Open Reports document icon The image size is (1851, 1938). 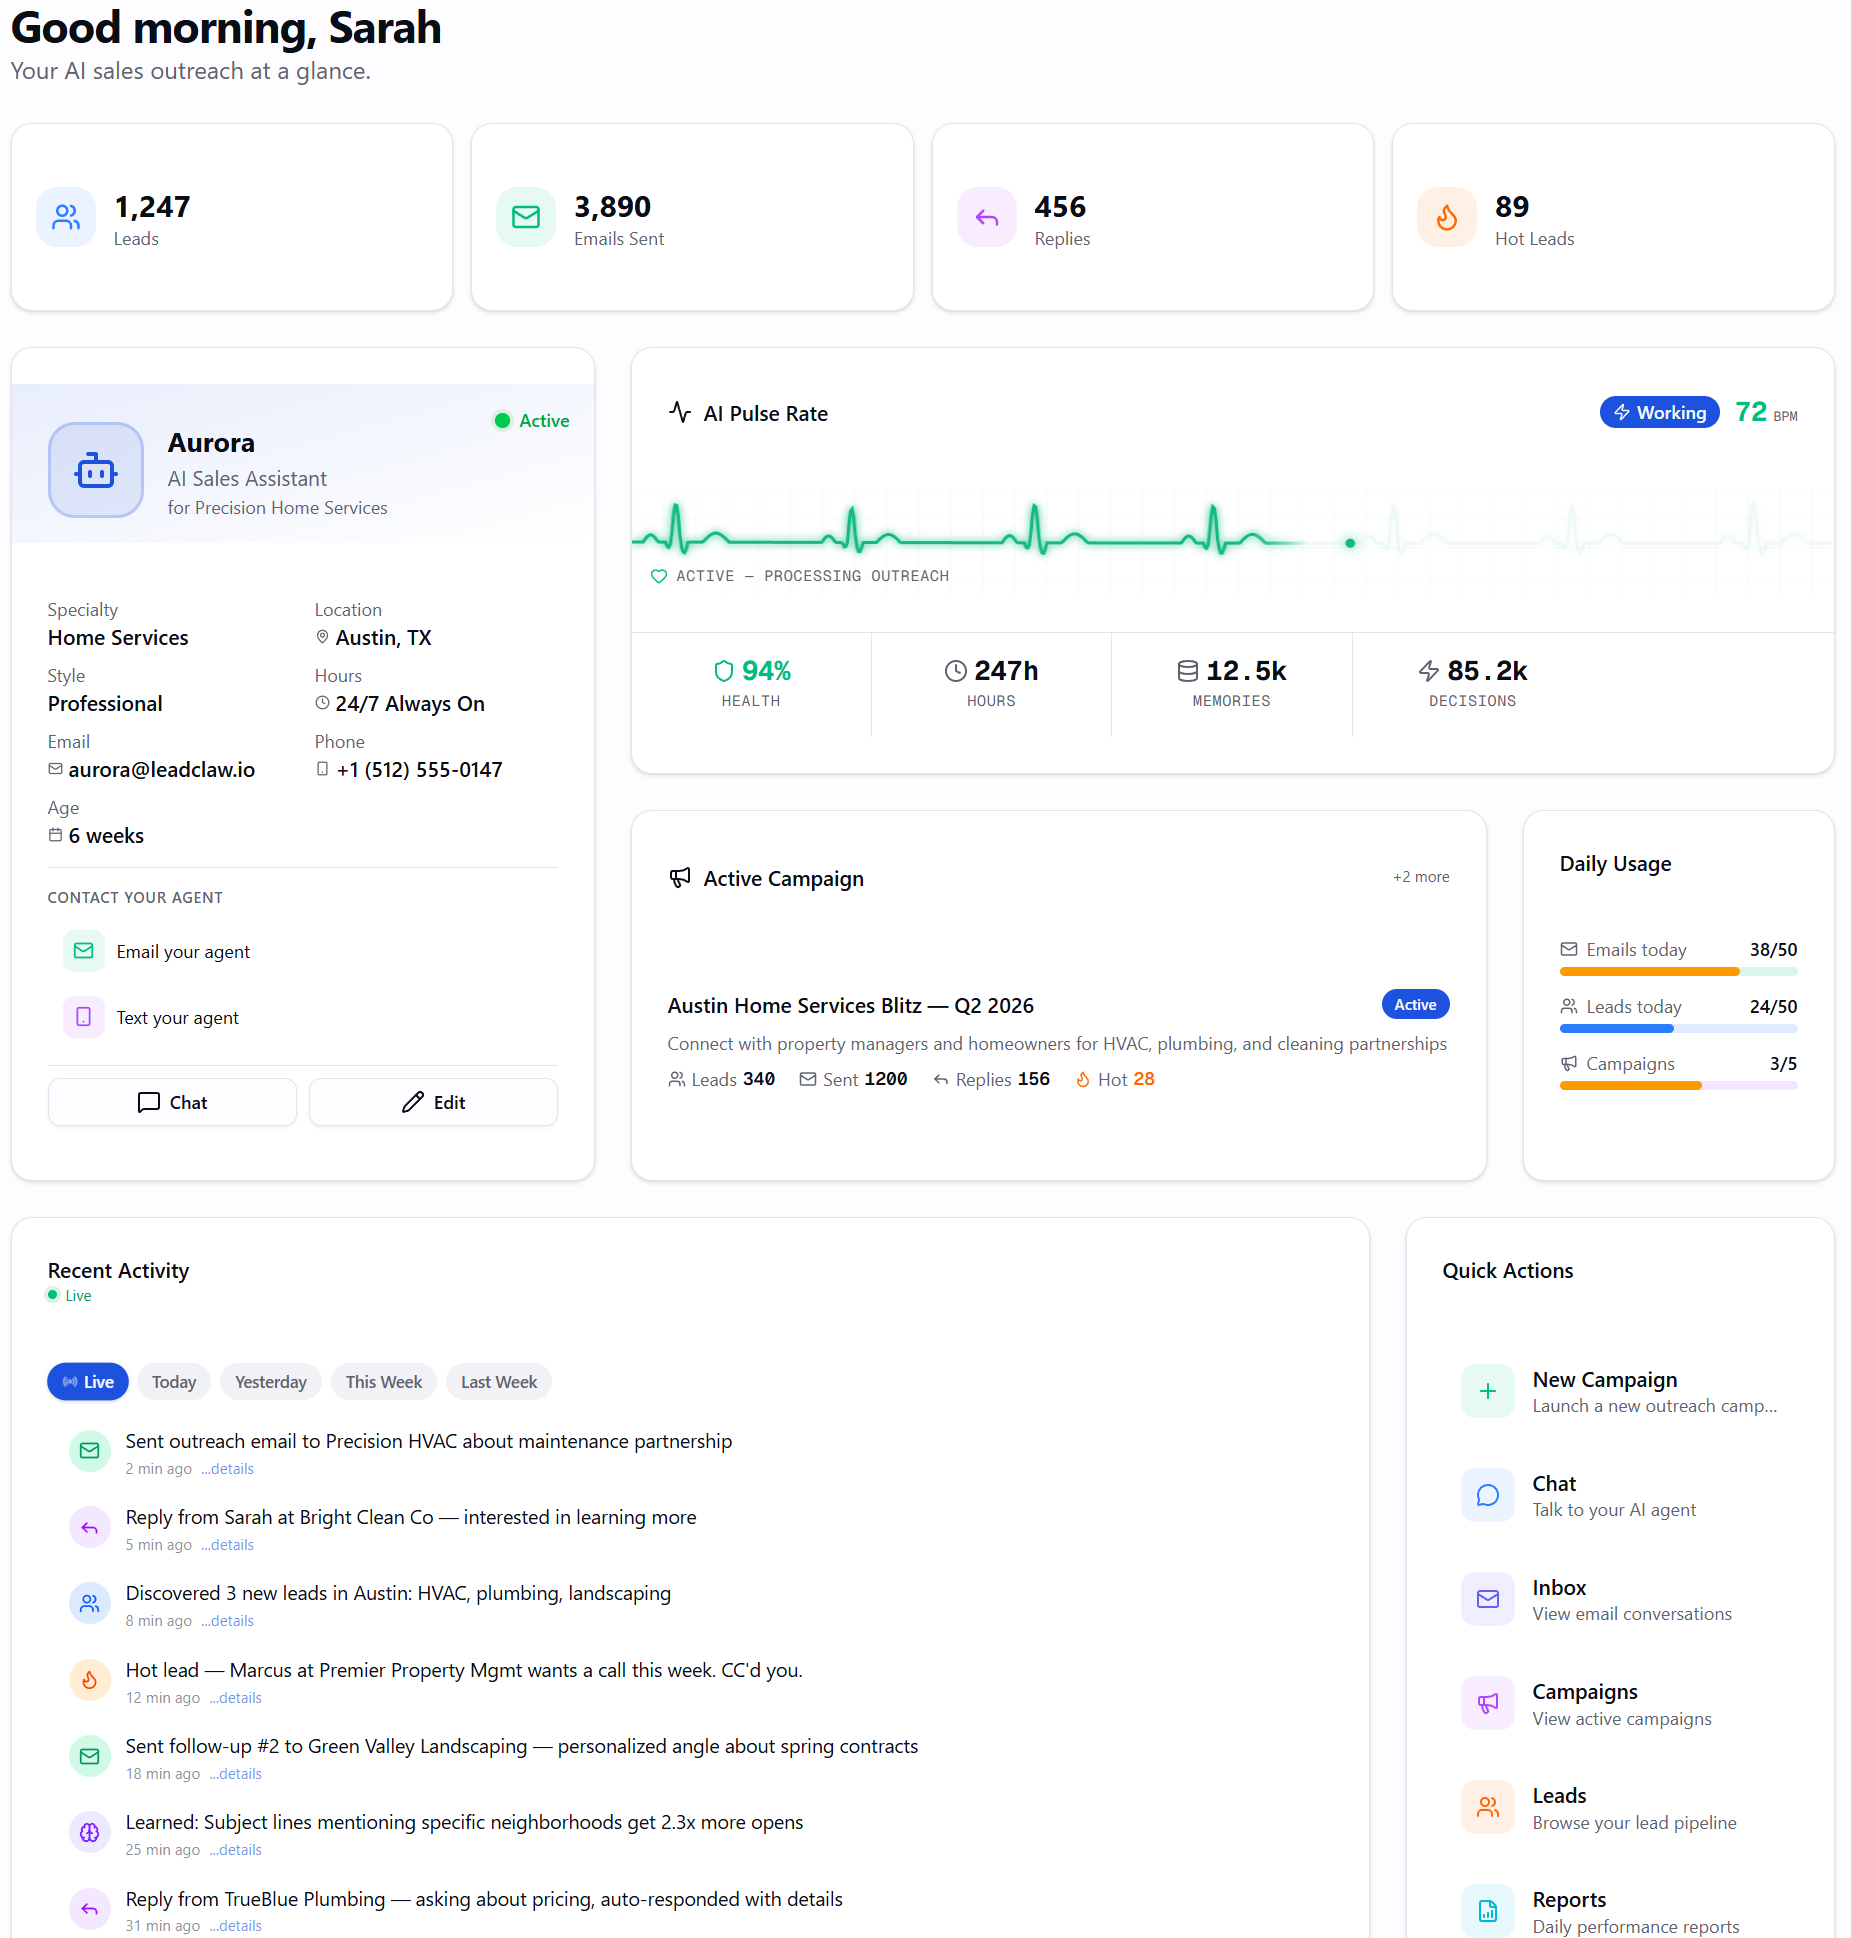click(1488, 1911)
